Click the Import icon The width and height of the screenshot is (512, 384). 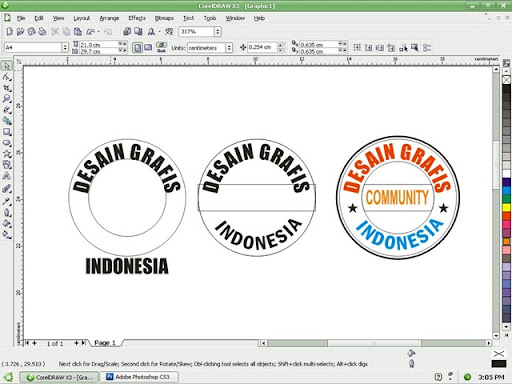tap(127, 31)
